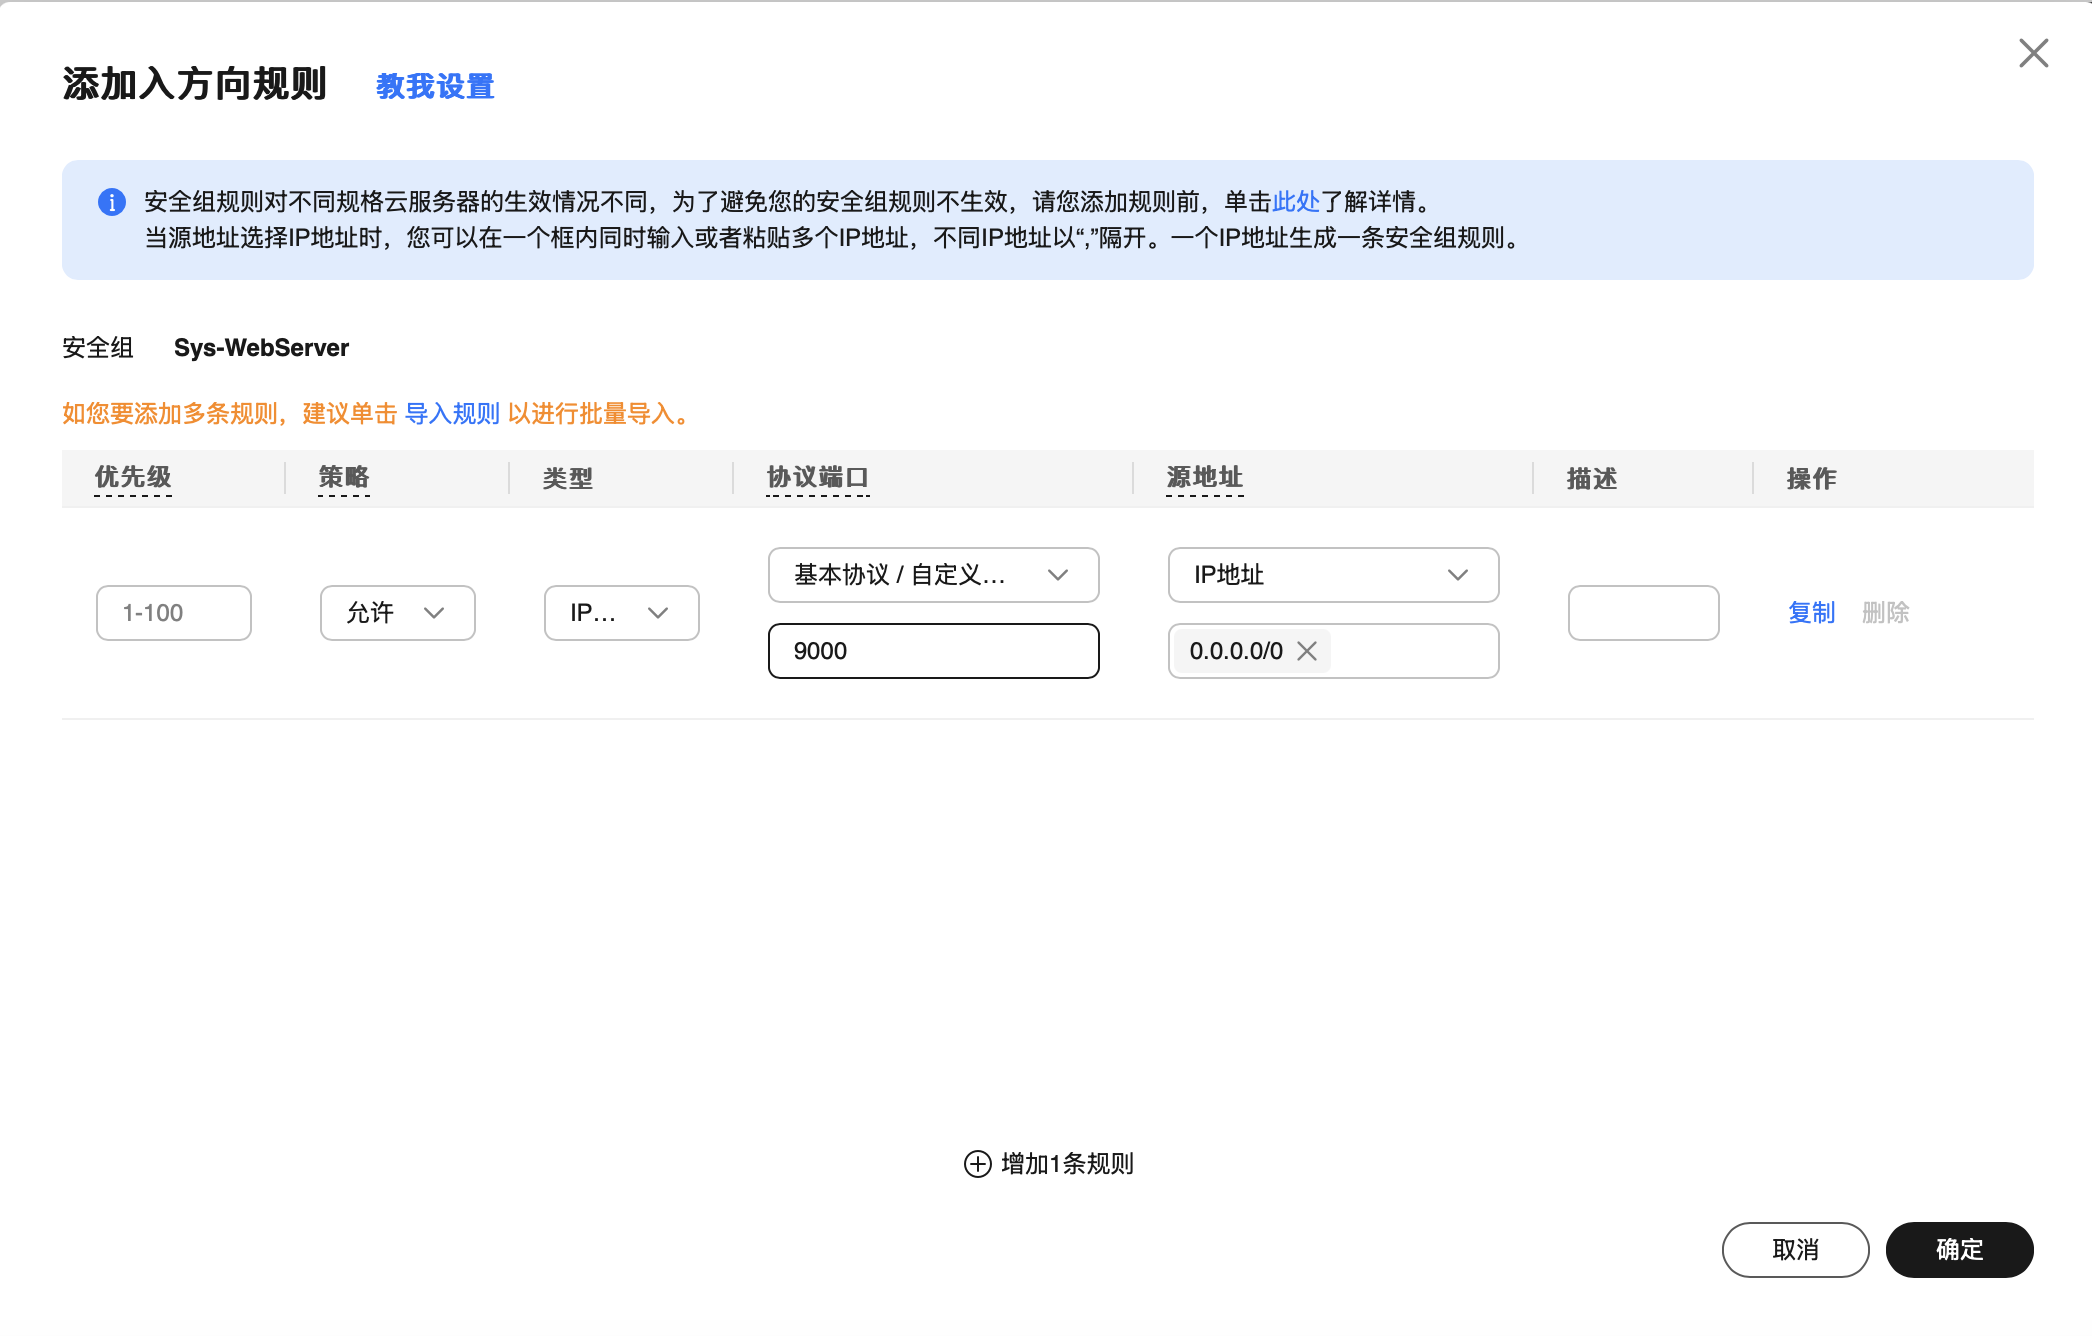The image size is (2092, 1336).
Task: Click the 源地址 column header
Action: click(1205, 478)
